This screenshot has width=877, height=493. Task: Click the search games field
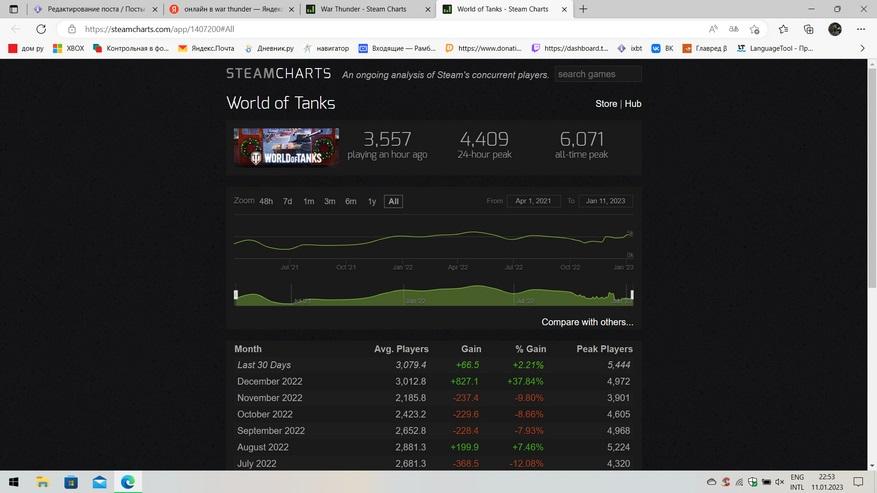[x=598, y=74]
